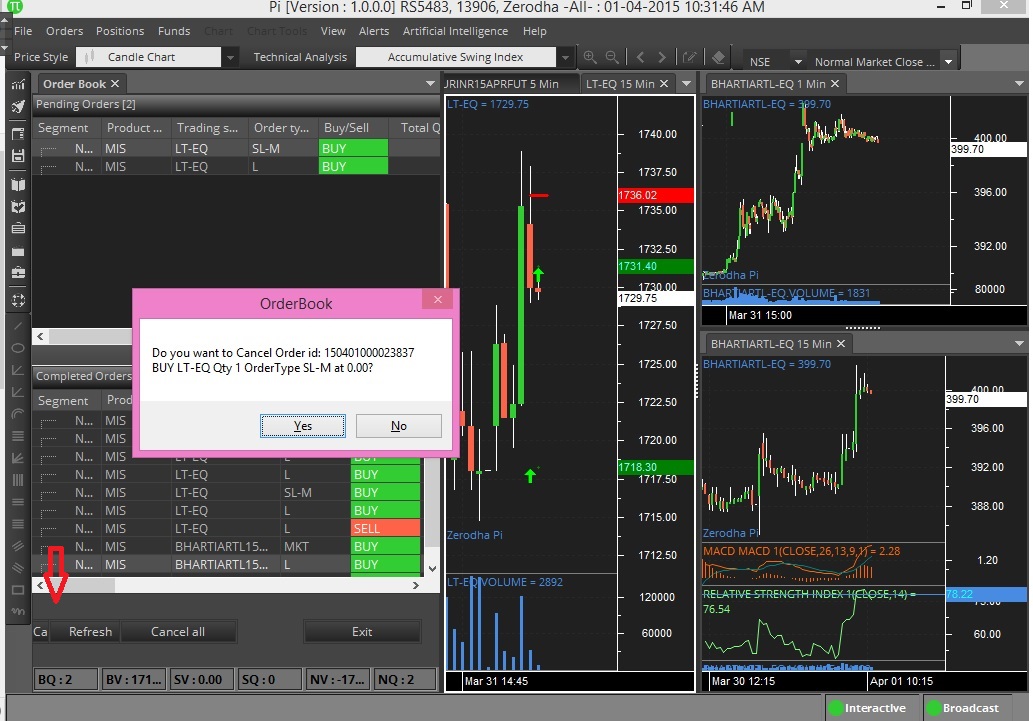Image resolution: width=1033 pixels, height=721 pixels.
Task: Open the File menu
Action: coord(23,31)
